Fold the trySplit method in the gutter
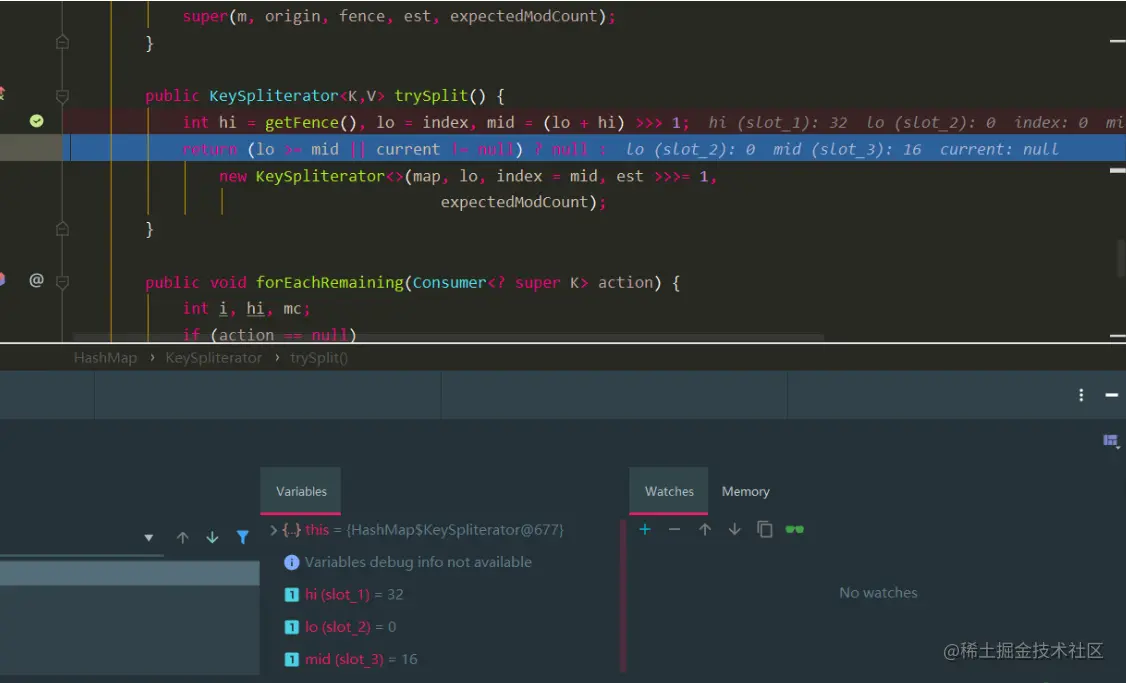Screen dimensions: 1126x683 (62, 96)
